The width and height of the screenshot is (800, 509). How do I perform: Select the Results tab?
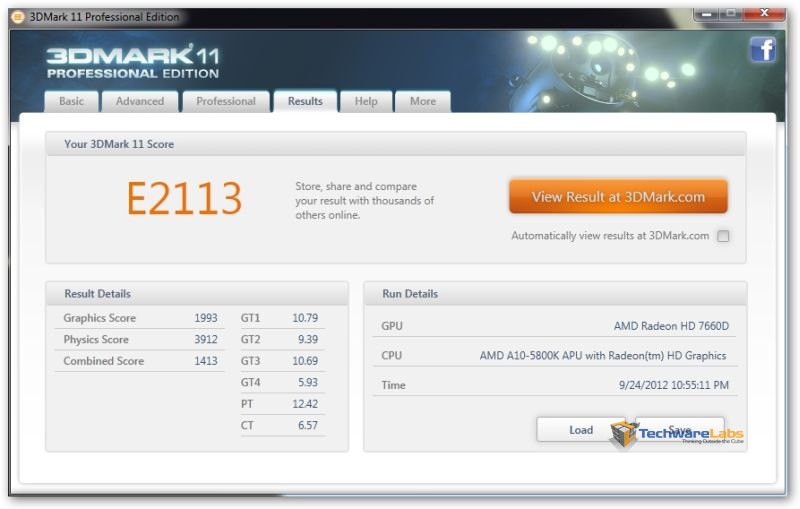coord(305,101)
